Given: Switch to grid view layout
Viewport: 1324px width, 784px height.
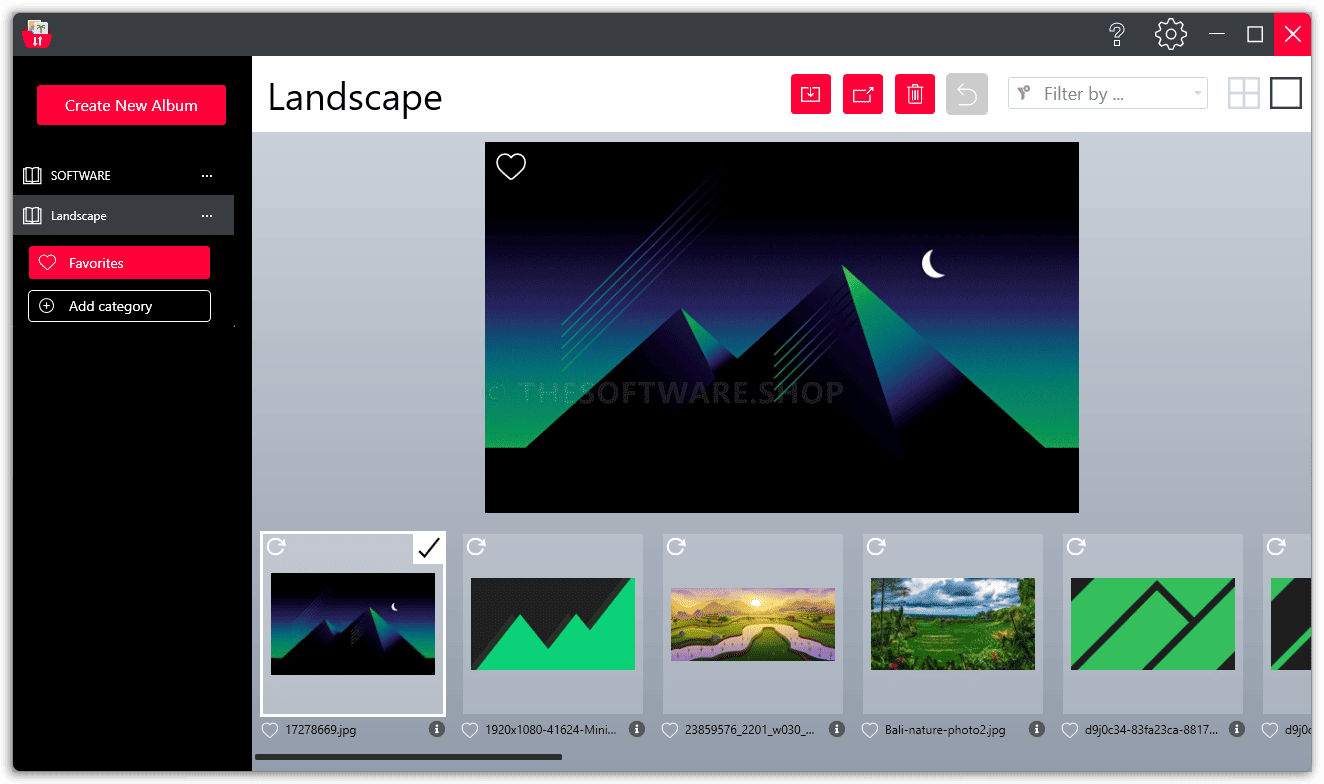Looking at the screenshot, I should (x=1244, y=93).
